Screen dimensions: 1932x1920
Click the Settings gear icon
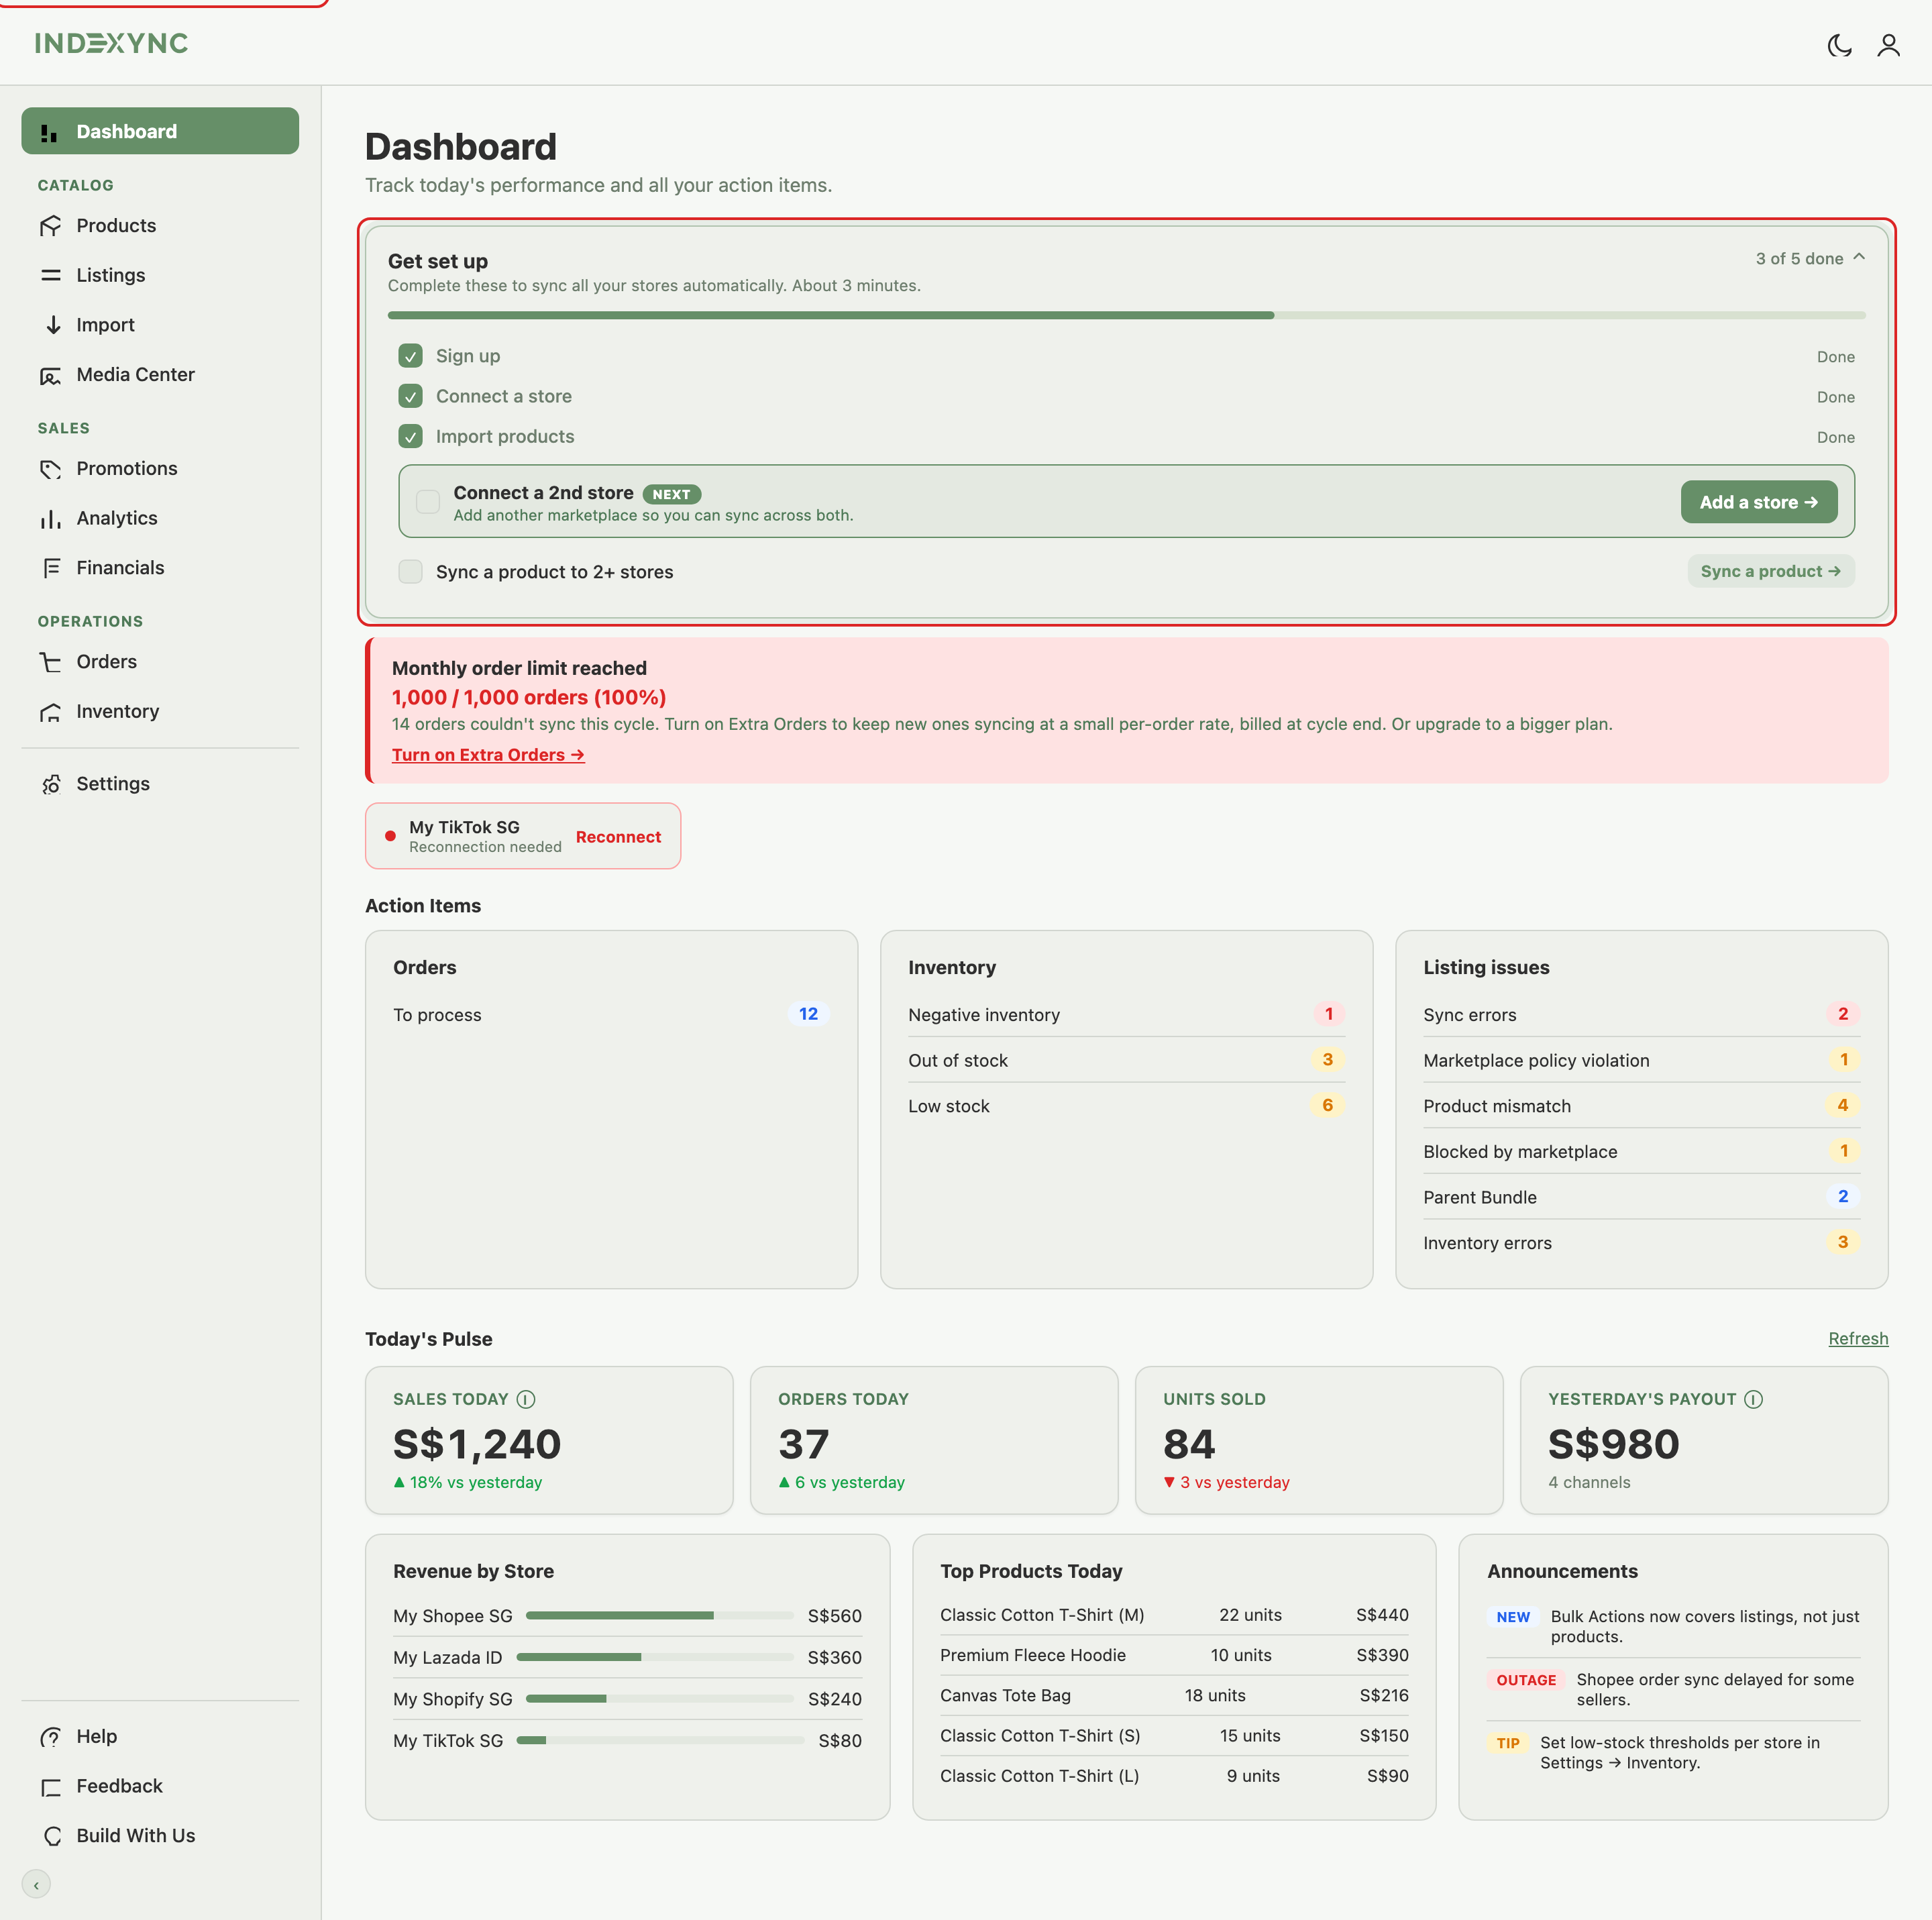[x=50, y=784]
